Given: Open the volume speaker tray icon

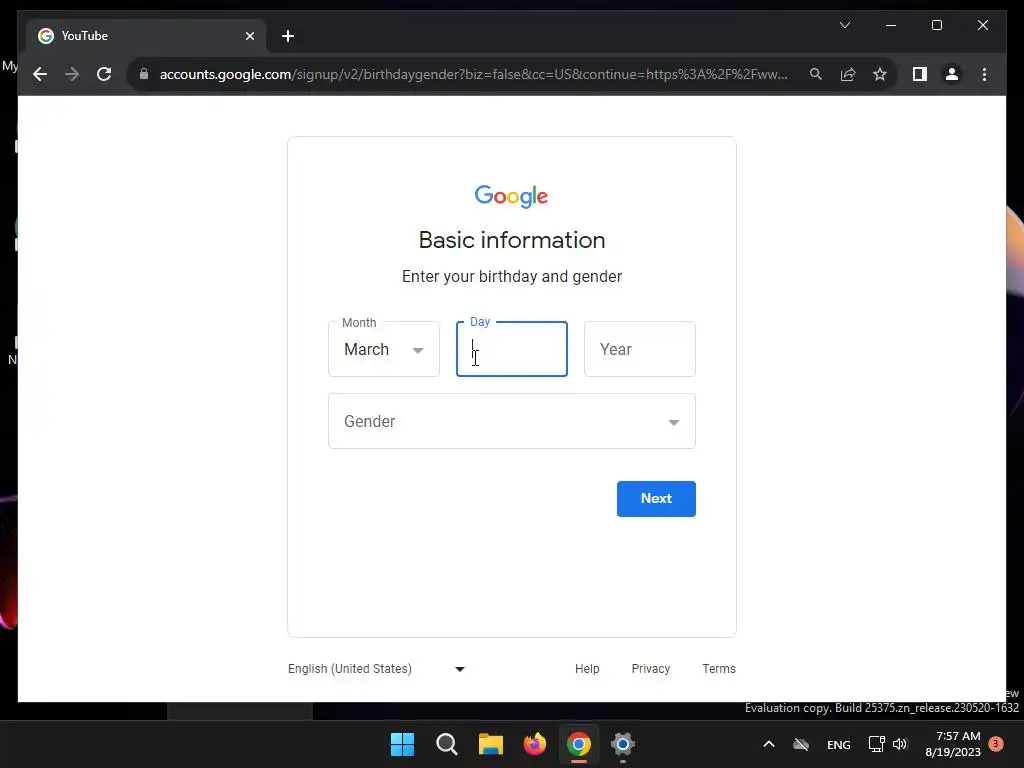Looking at the screenshot, I should pos(900,744).
